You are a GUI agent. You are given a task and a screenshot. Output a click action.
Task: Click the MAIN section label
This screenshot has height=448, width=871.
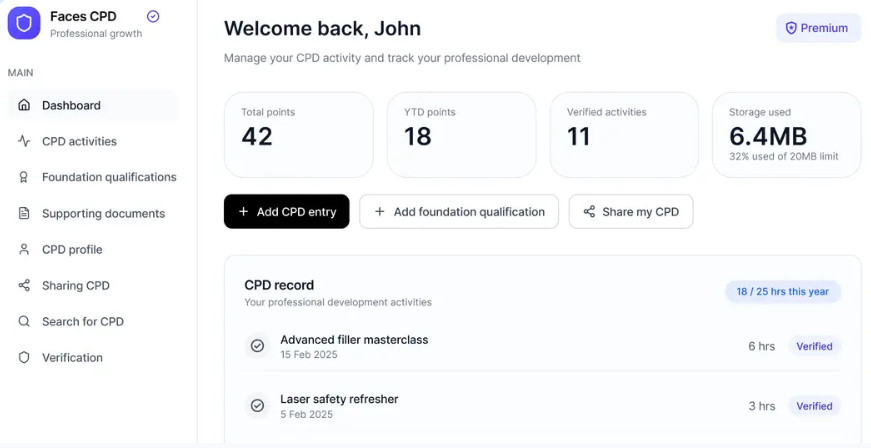pyautogui.click(x=21, y=73)
